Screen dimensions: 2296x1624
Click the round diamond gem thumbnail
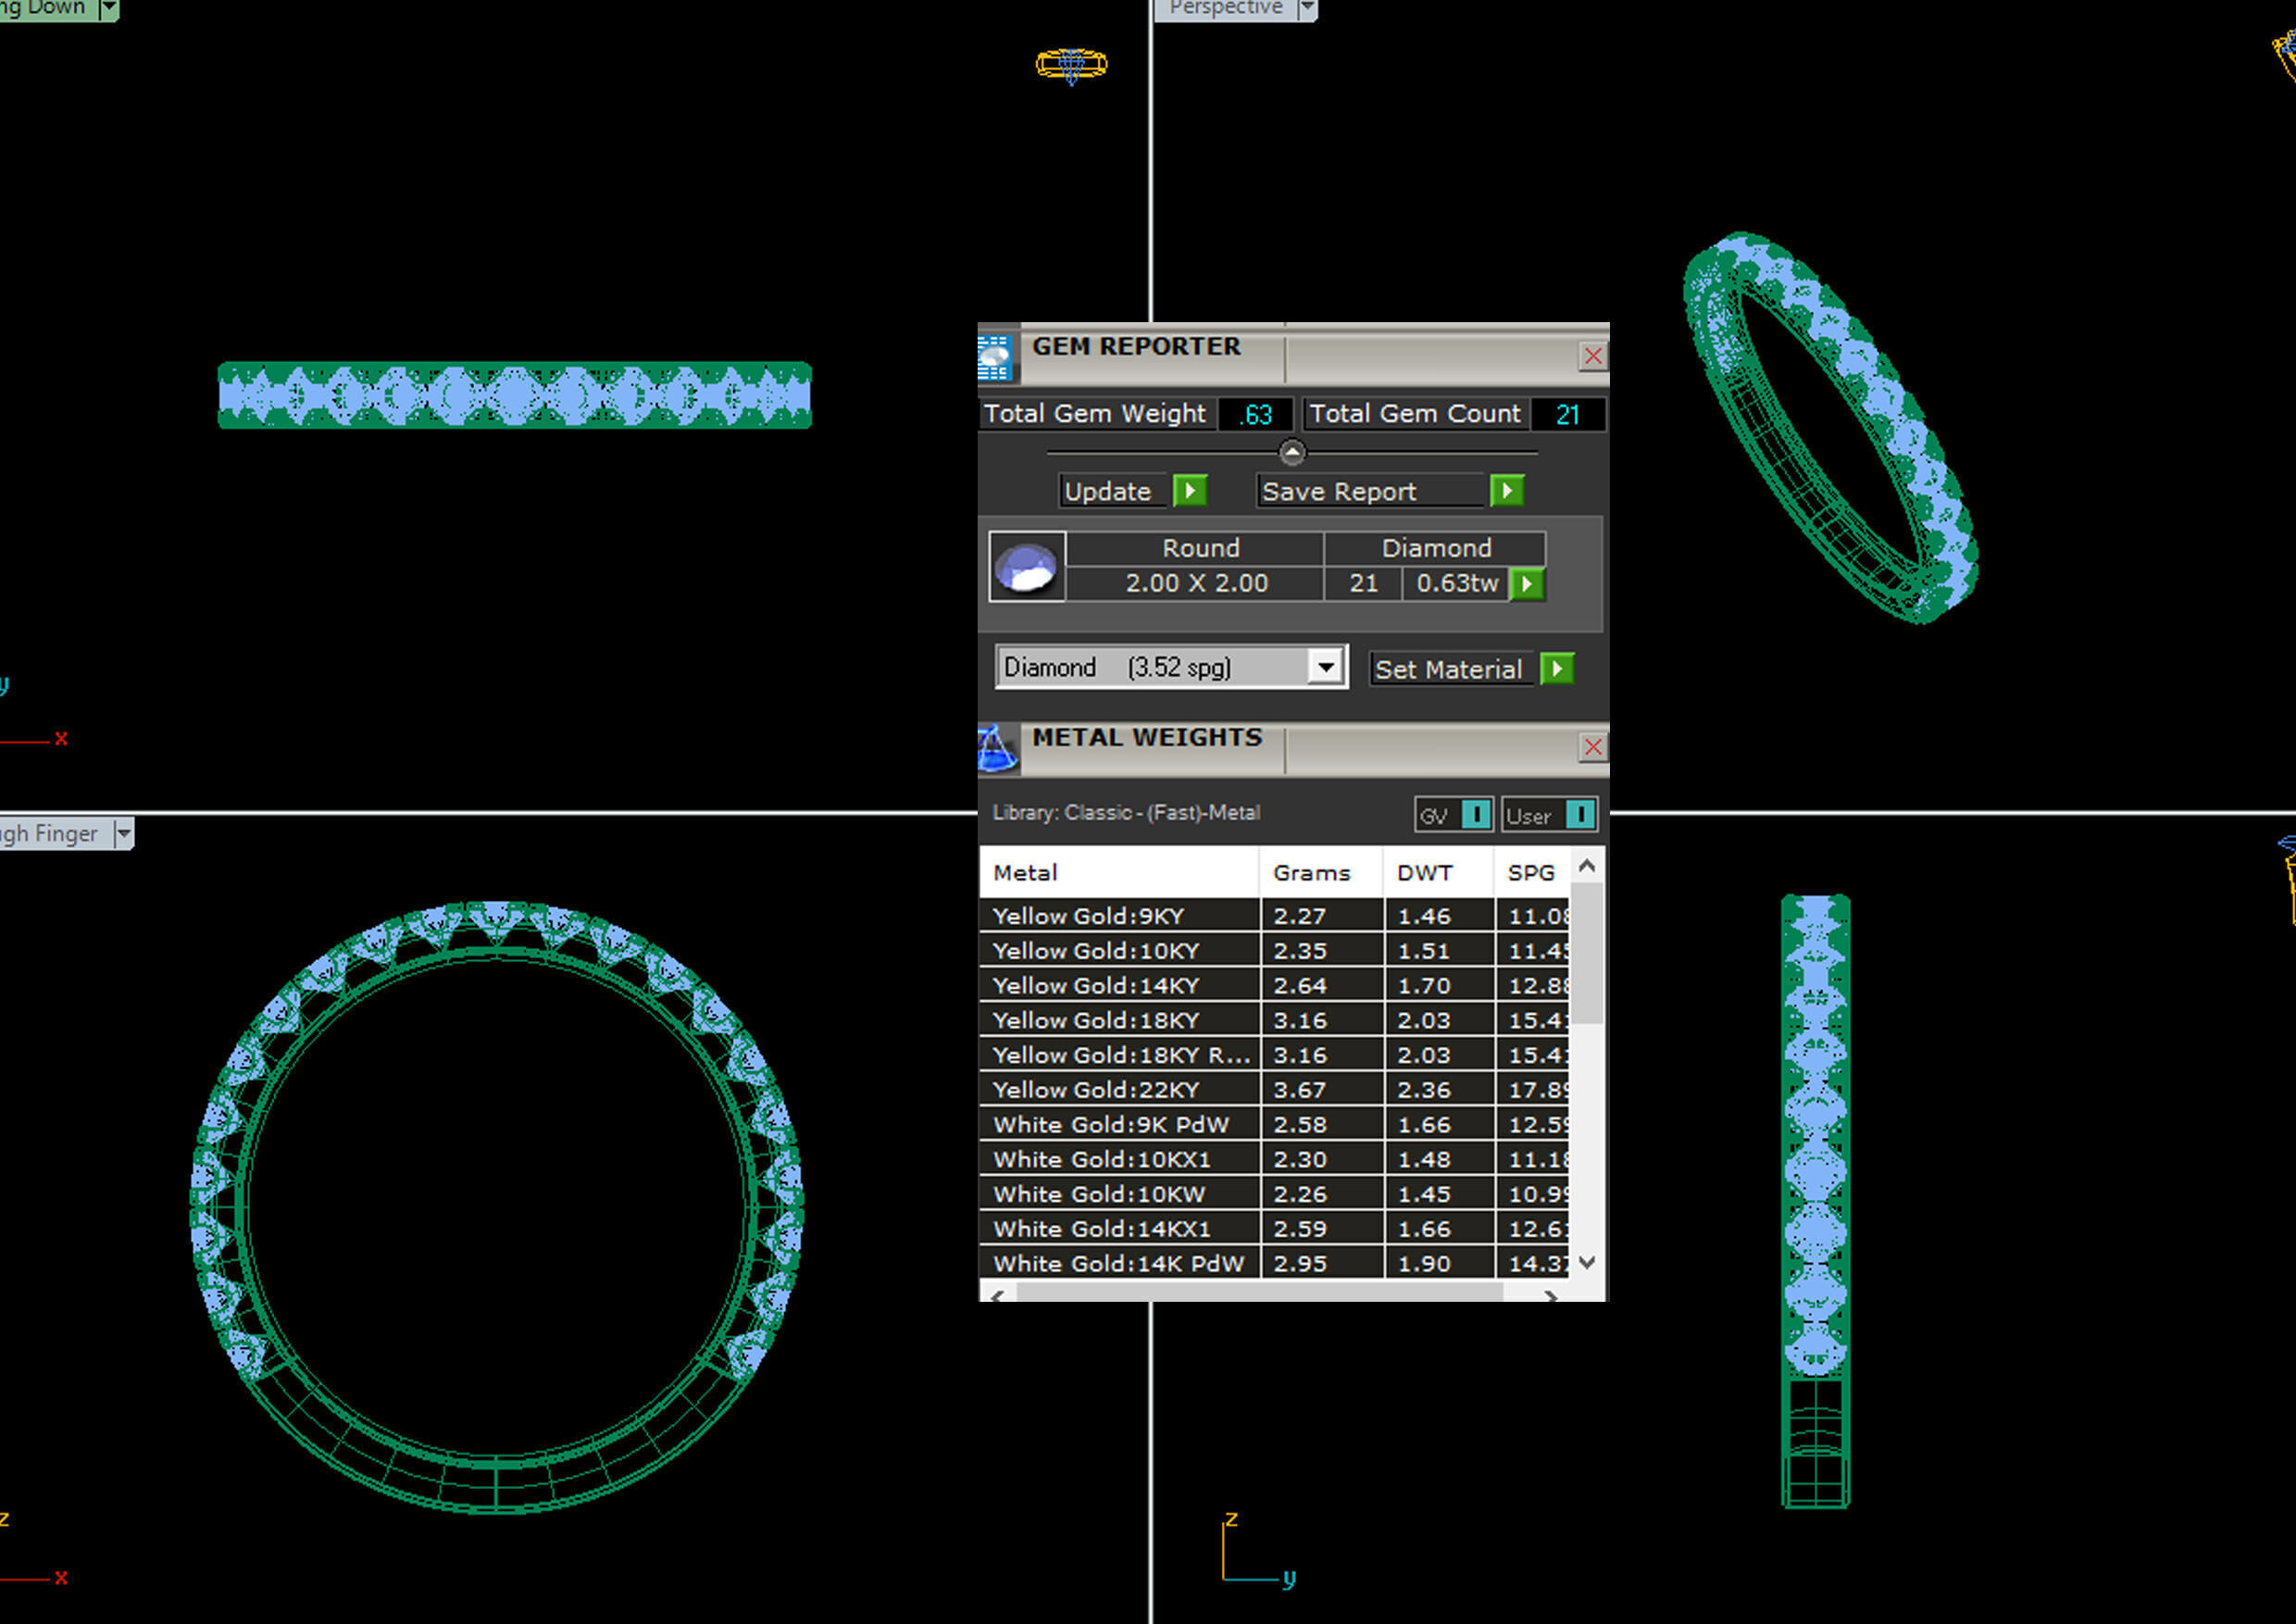click(1026, 567)
